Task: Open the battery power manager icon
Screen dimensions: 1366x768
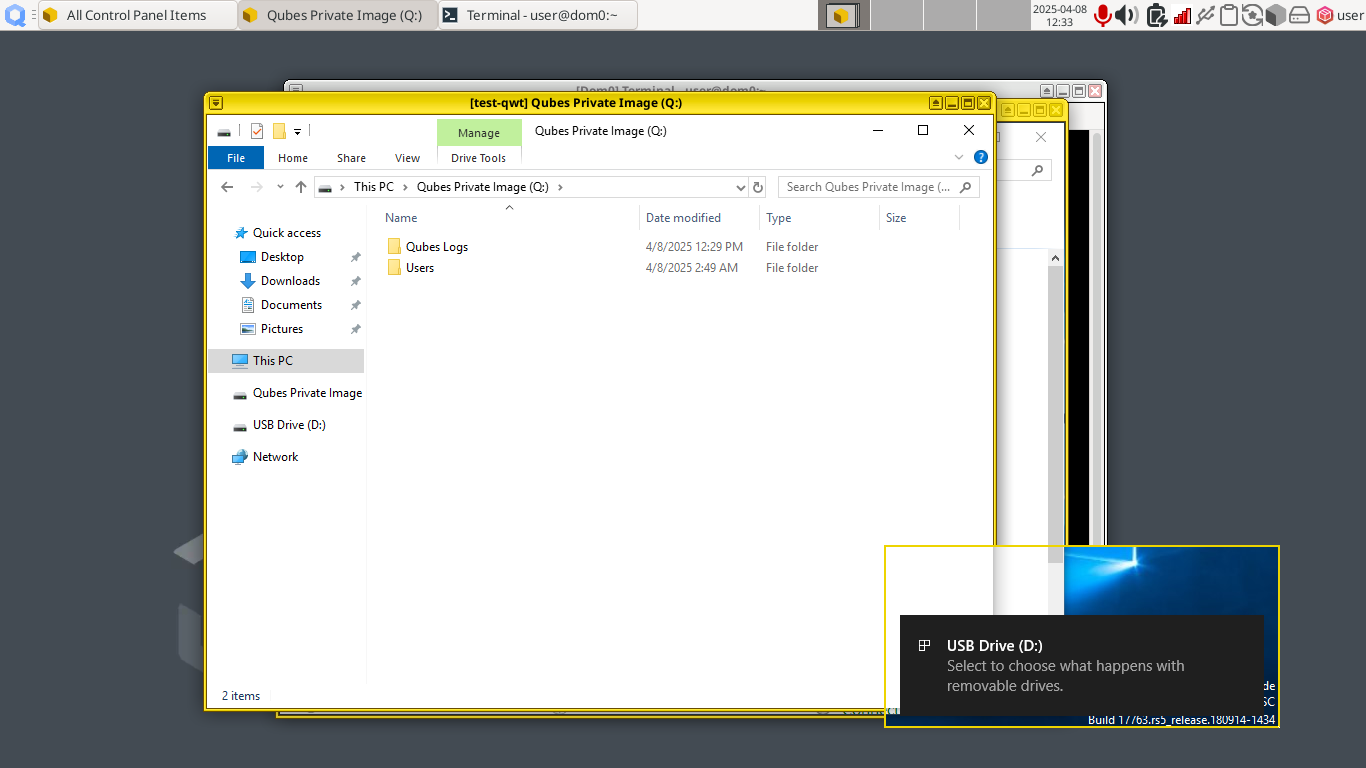Action: point(1157,15)
